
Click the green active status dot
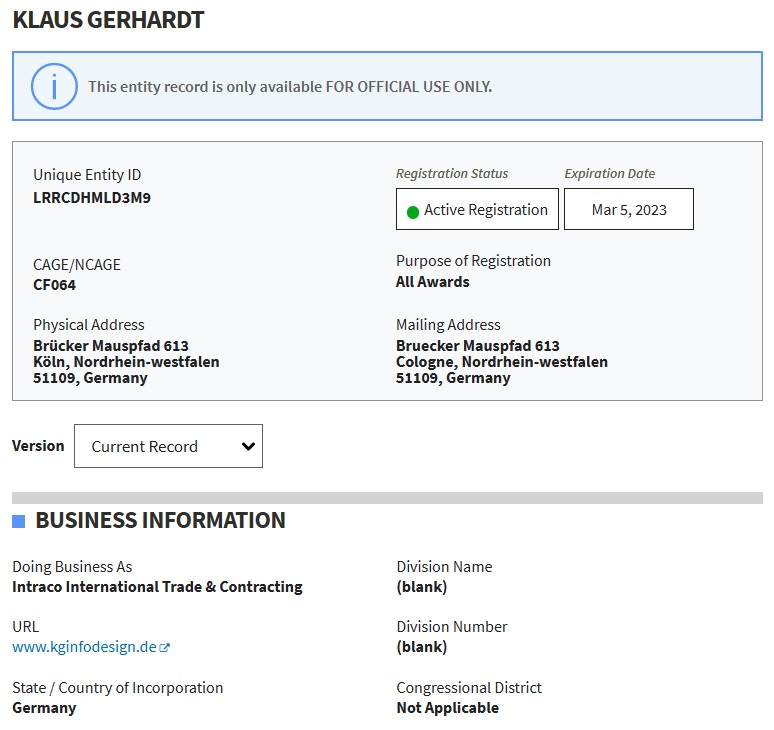[x=412, y=211]
